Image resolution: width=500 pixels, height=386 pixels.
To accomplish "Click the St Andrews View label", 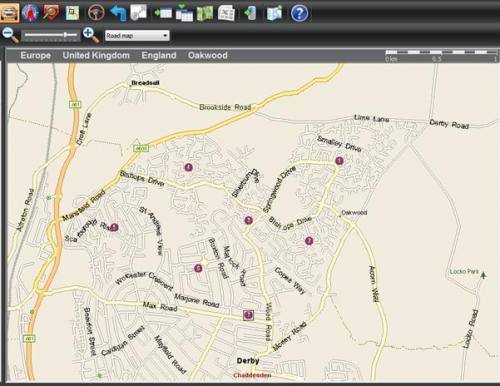I will pyautogui.click(x=151, y=231).
